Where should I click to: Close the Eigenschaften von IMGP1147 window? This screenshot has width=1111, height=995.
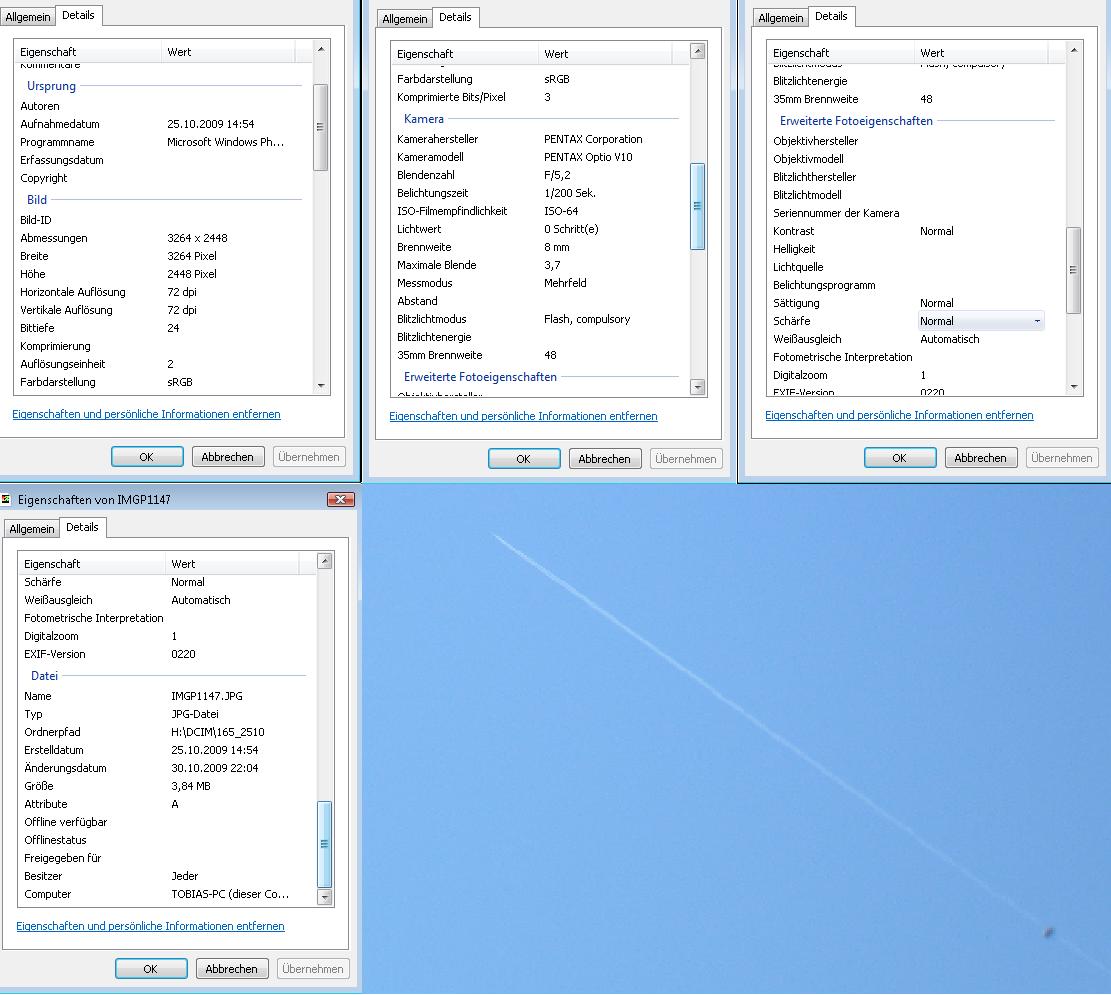pyautogui.click(x=340, y=500)
